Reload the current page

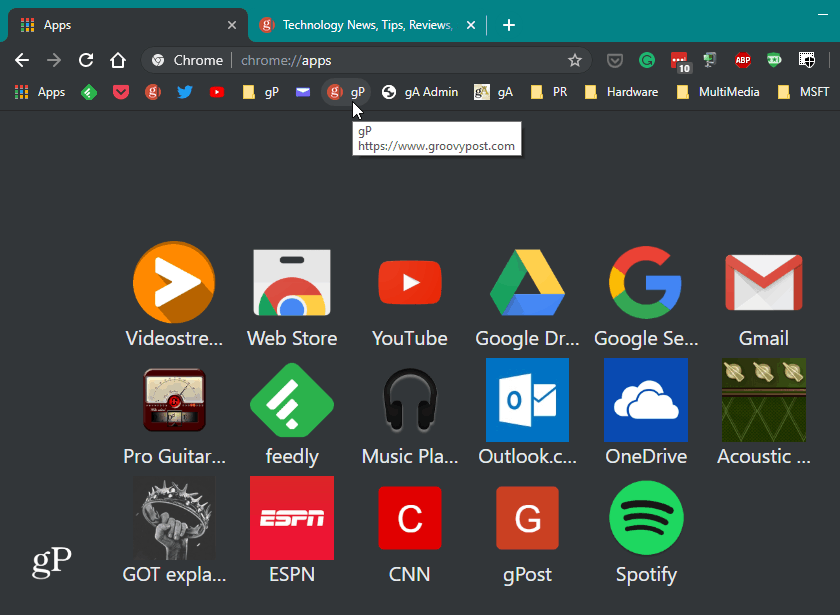point(86,60)
